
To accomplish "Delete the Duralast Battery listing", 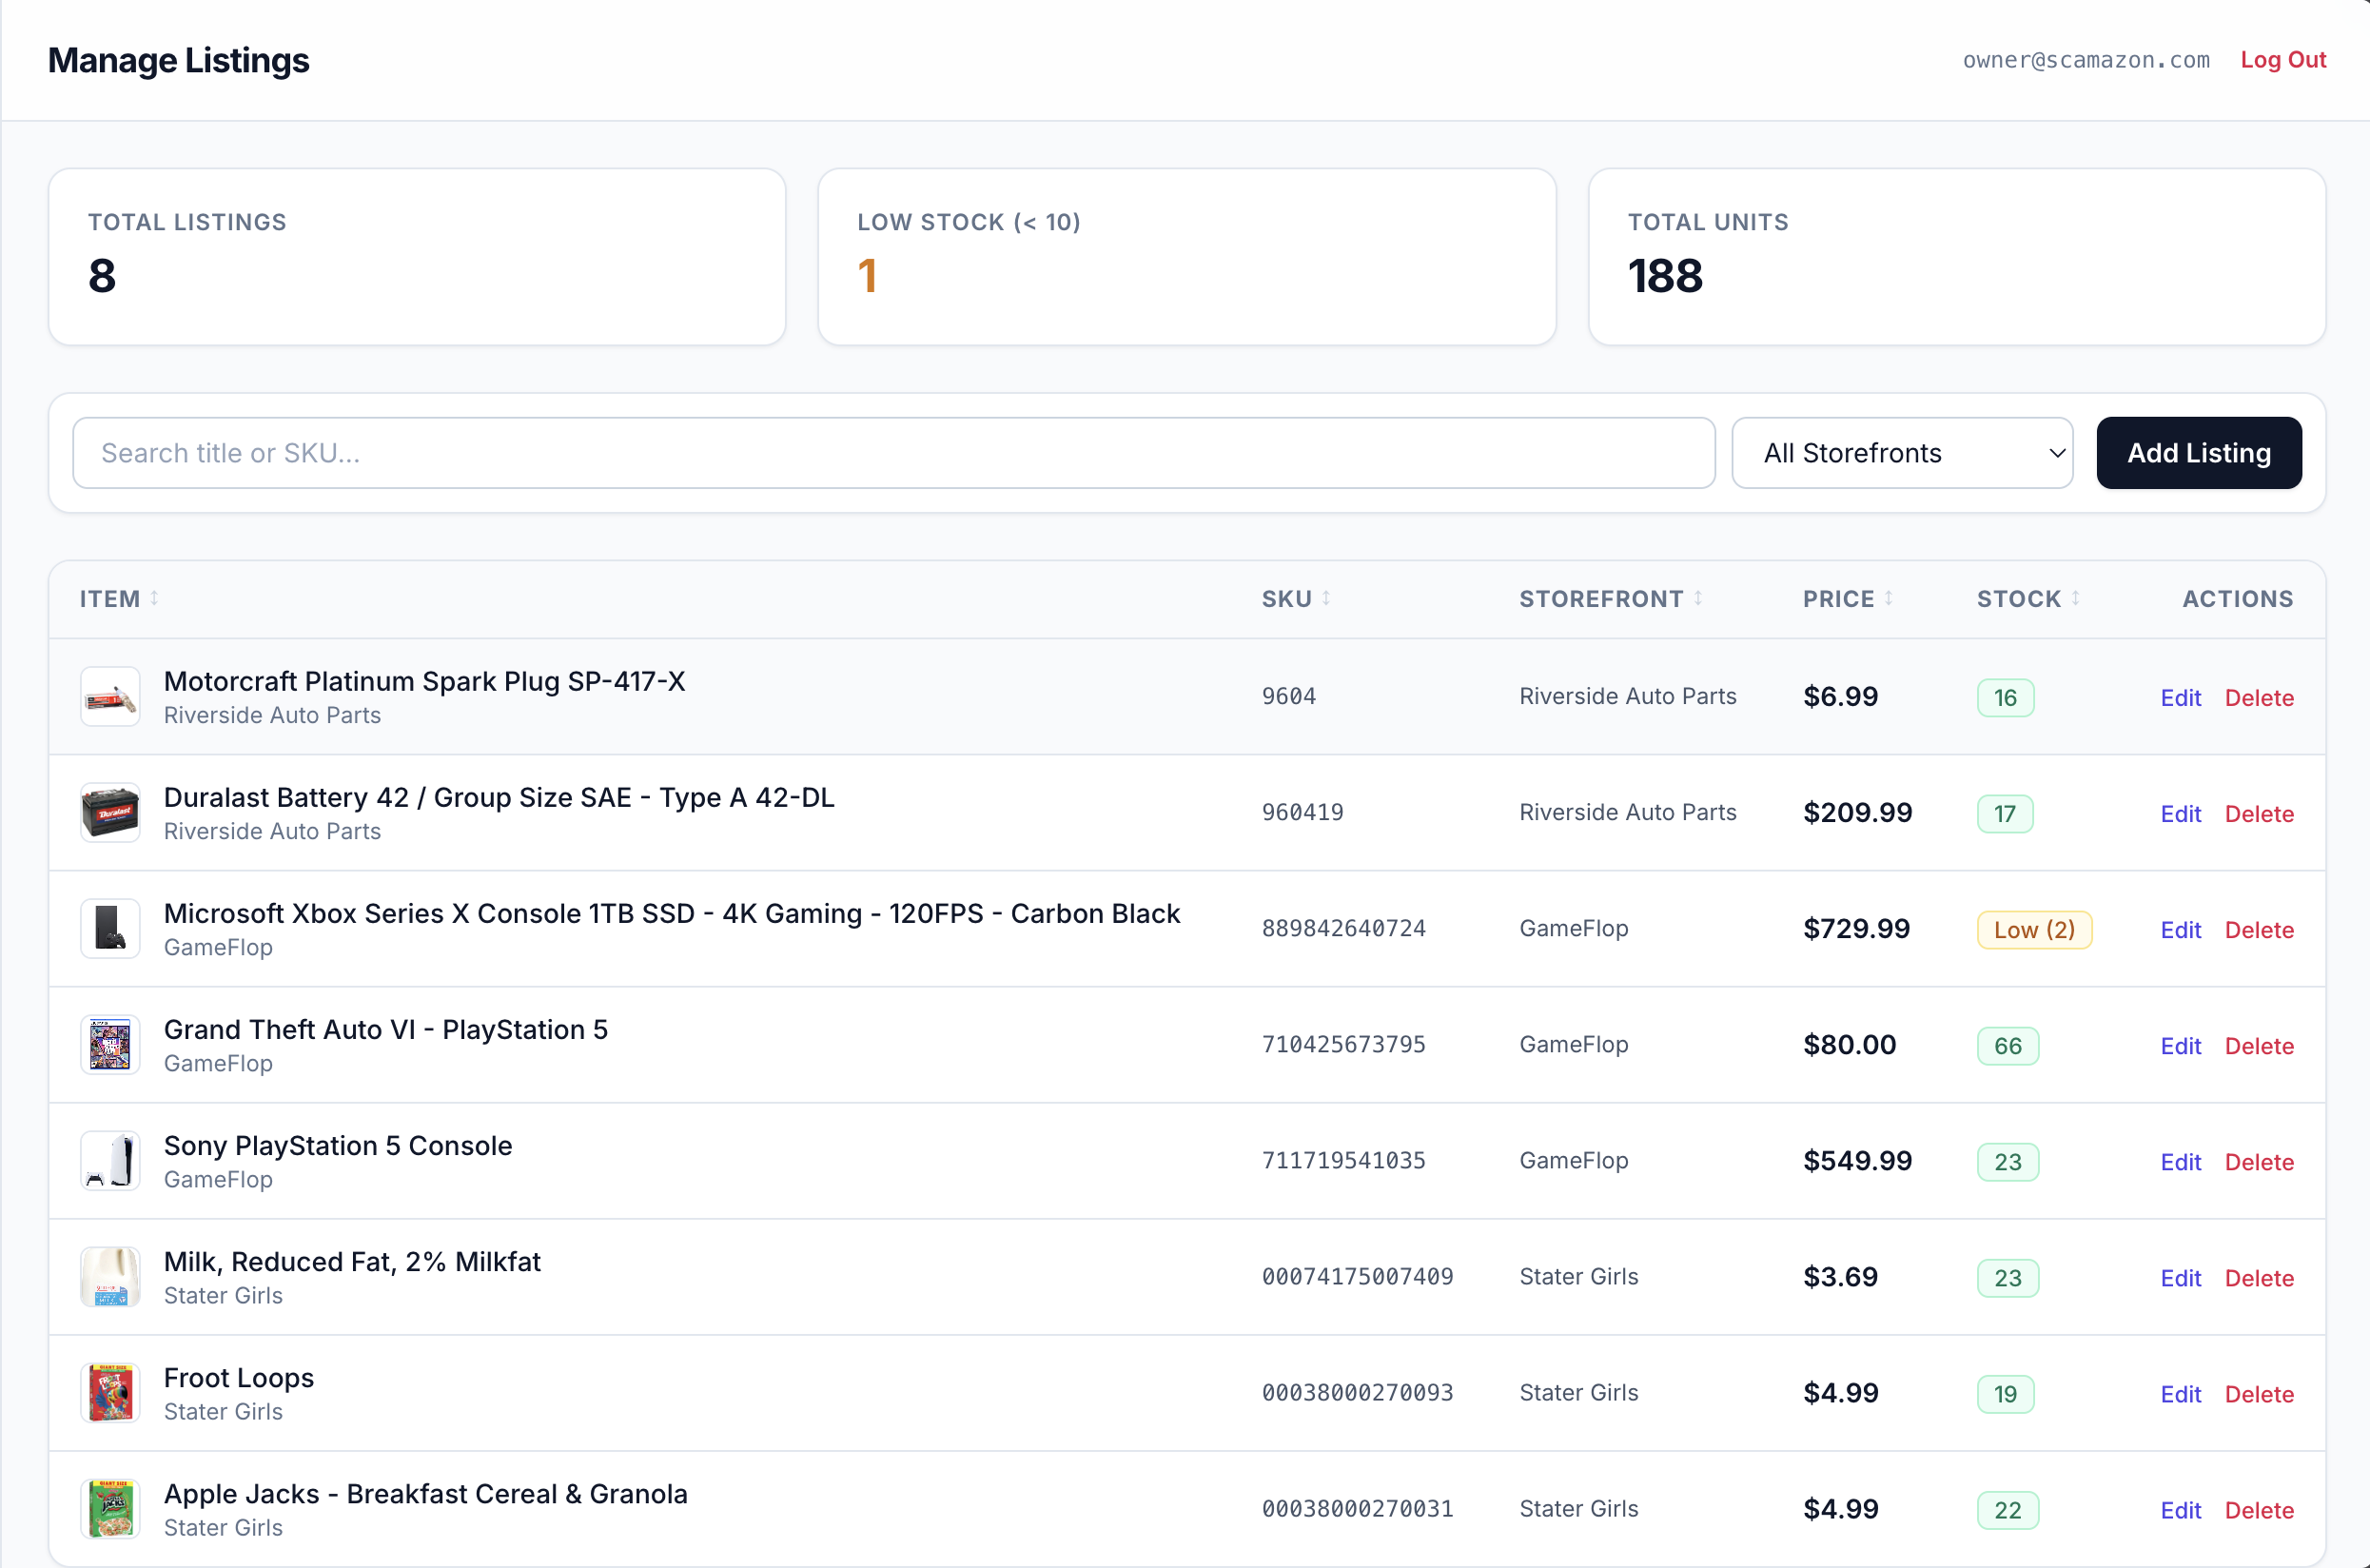I will coord(2259,814).
